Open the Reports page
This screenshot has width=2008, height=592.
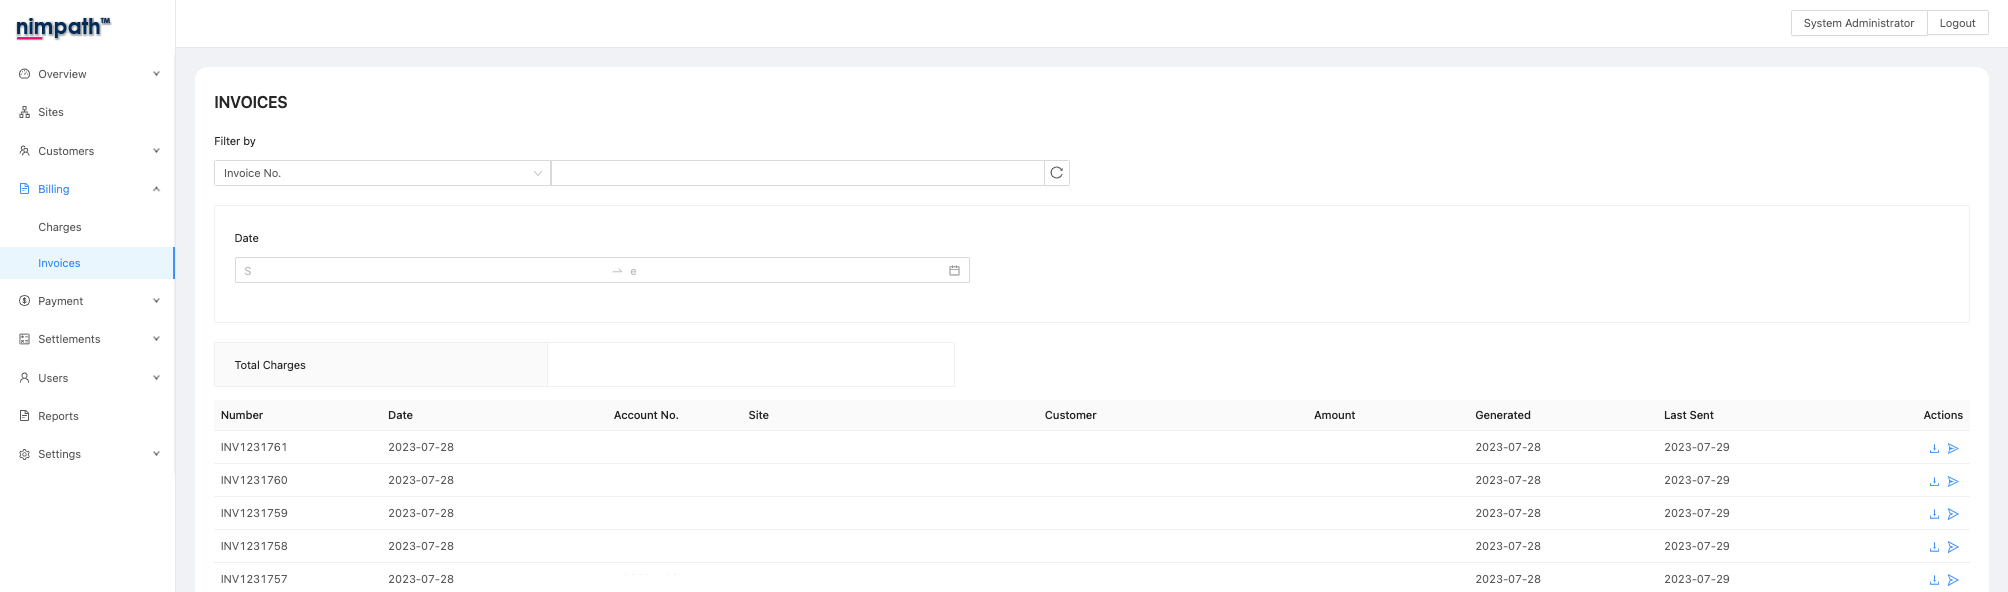coord(58,416)
